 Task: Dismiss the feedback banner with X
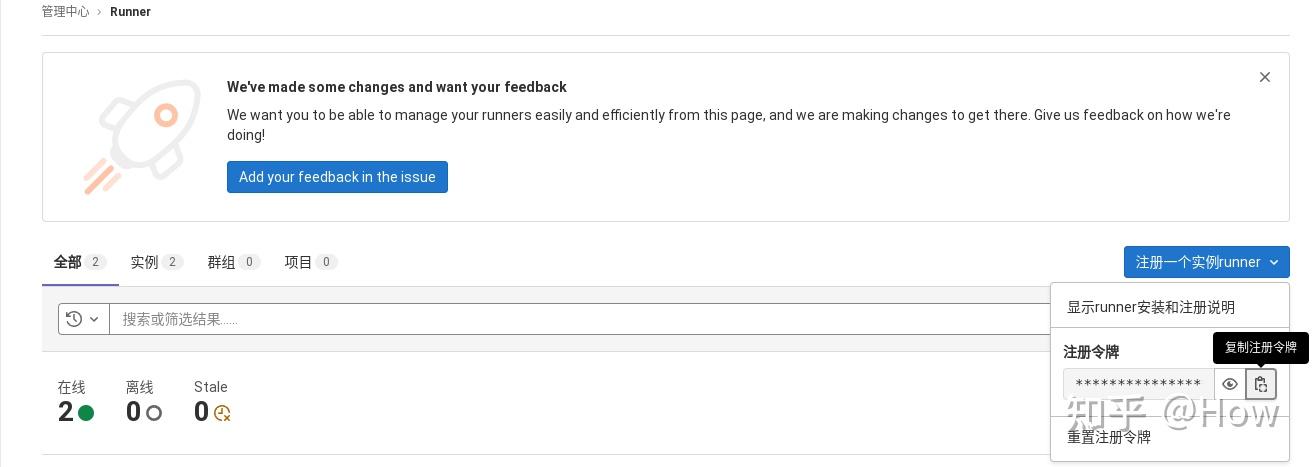tap(1265, 77)
